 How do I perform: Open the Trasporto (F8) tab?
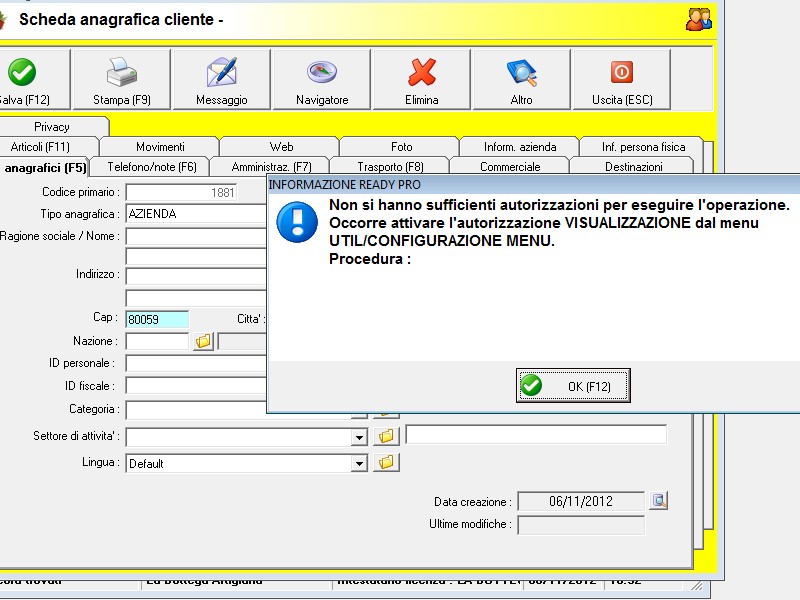[390, 167]
